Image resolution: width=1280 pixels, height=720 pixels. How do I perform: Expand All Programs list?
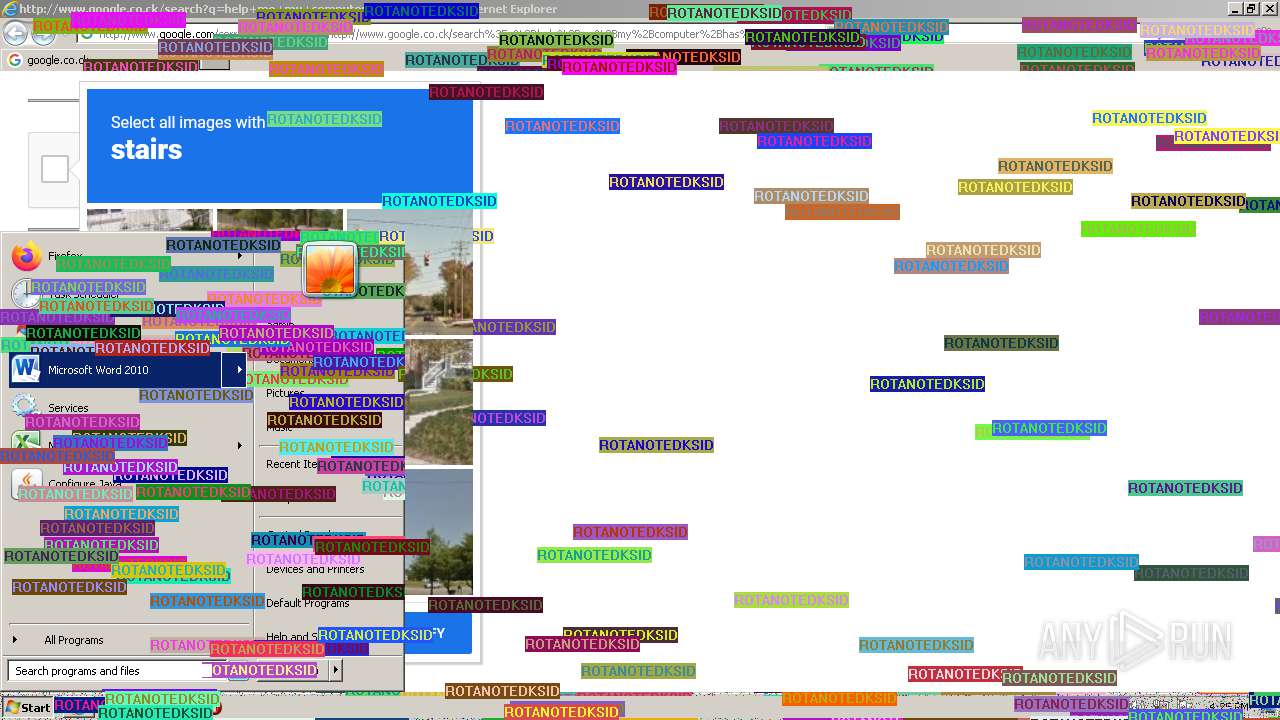(x=73, y=640)
